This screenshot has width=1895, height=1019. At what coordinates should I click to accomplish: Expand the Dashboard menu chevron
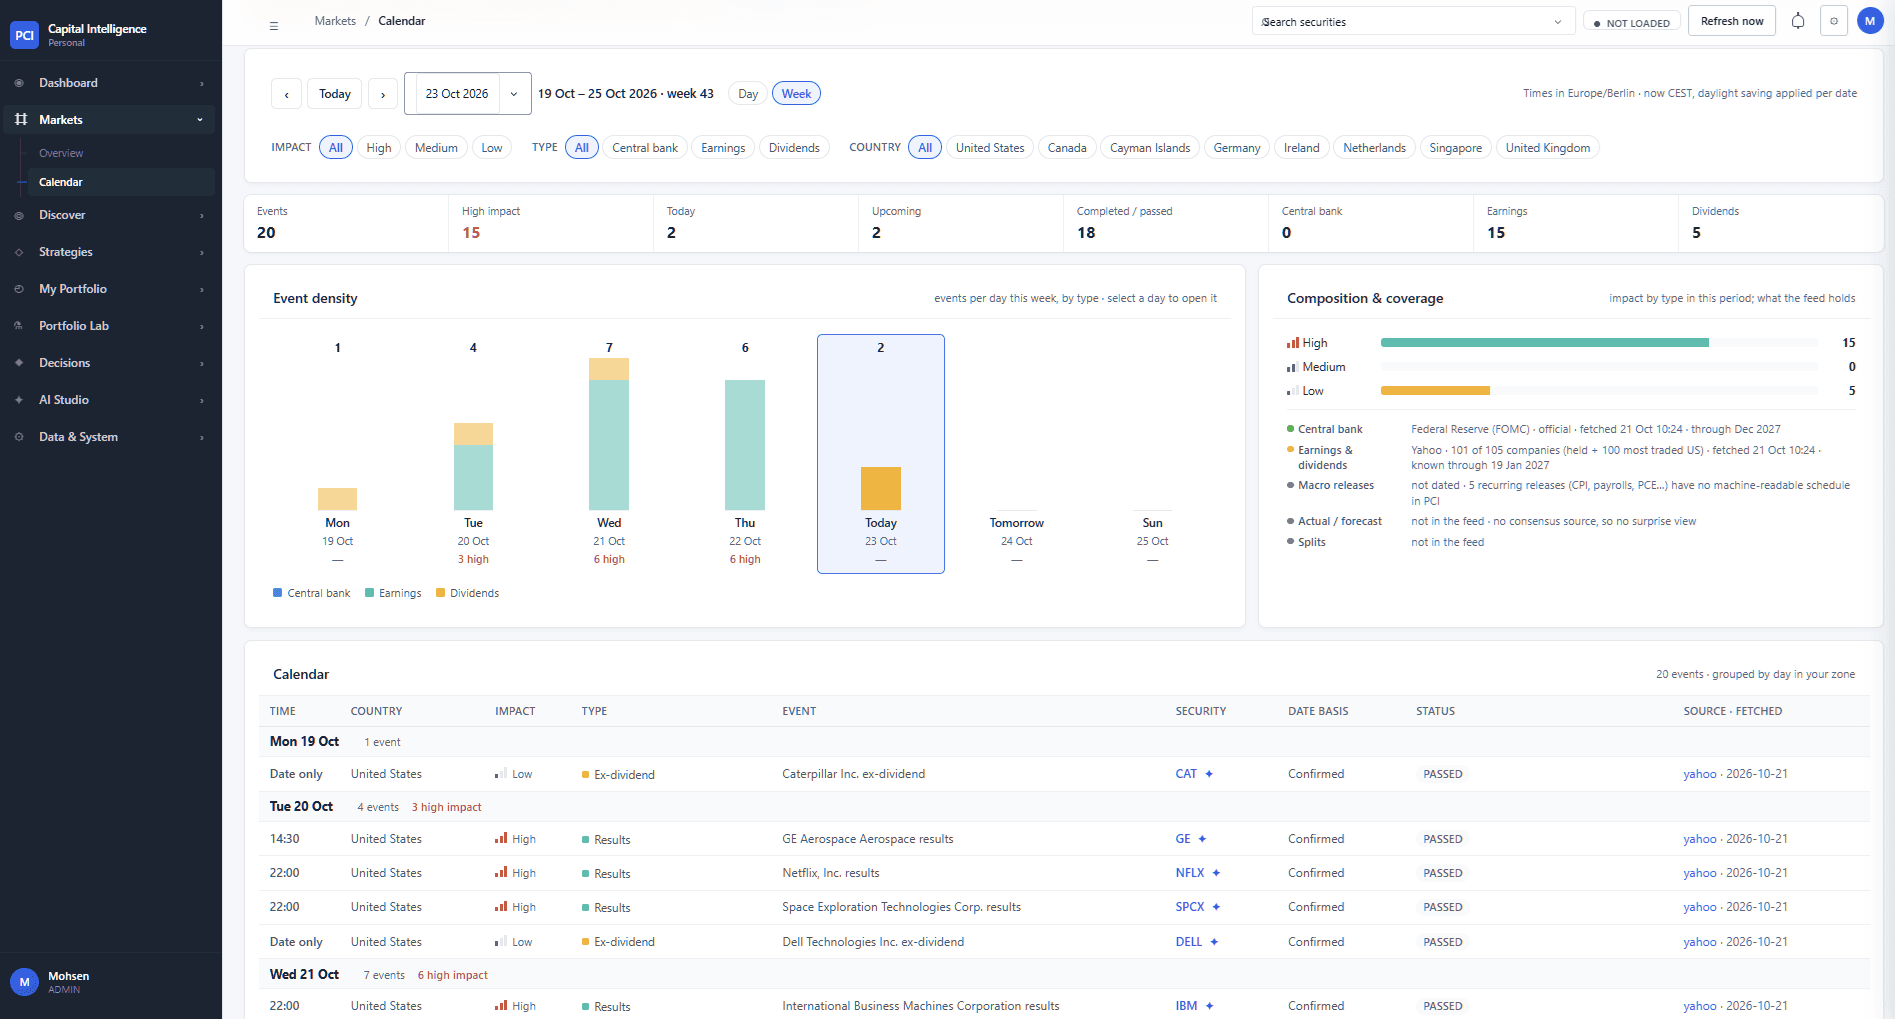point(201,84)
